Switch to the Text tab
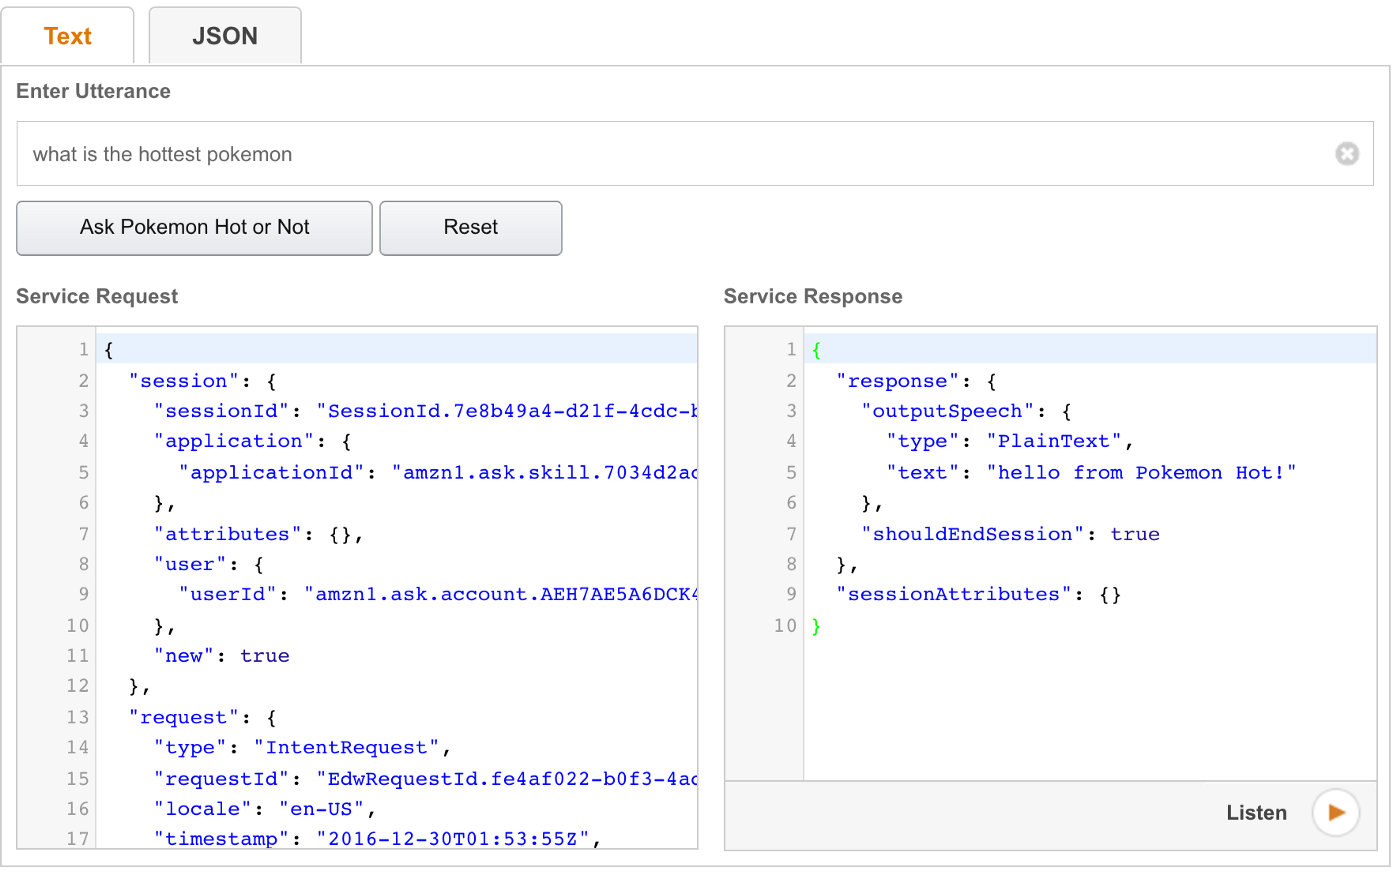Image resolution: width=1400 pixels, height=878 pixels. point(68,36)
